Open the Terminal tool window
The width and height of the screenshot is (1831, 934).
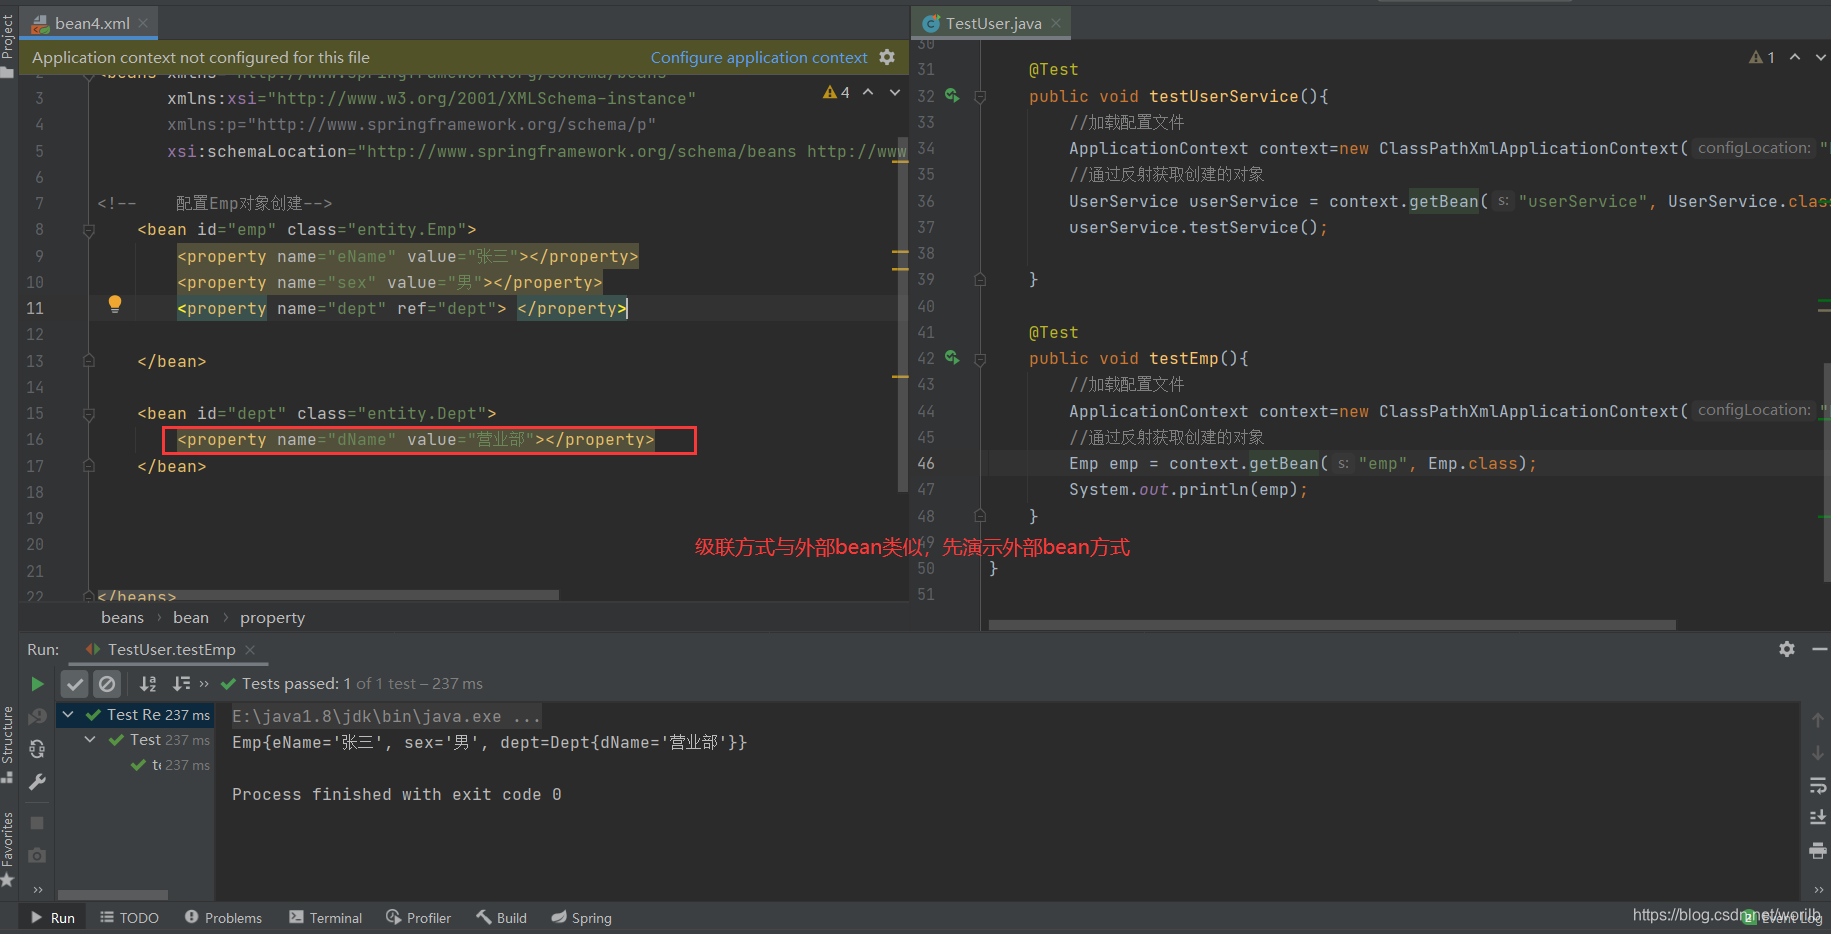coord(325,918)
